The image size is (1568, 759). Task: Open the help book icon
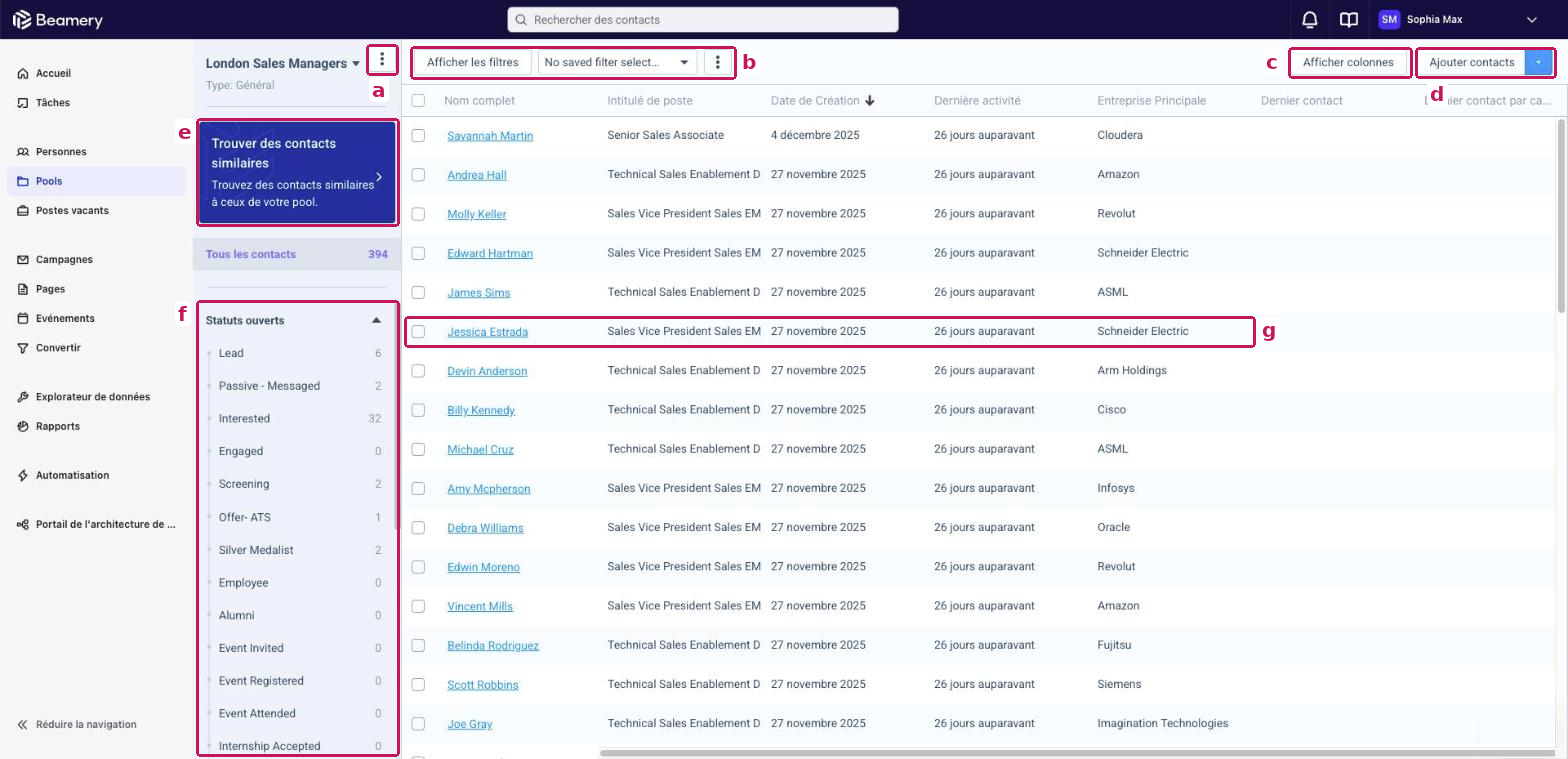click(x=1349, y=19)
